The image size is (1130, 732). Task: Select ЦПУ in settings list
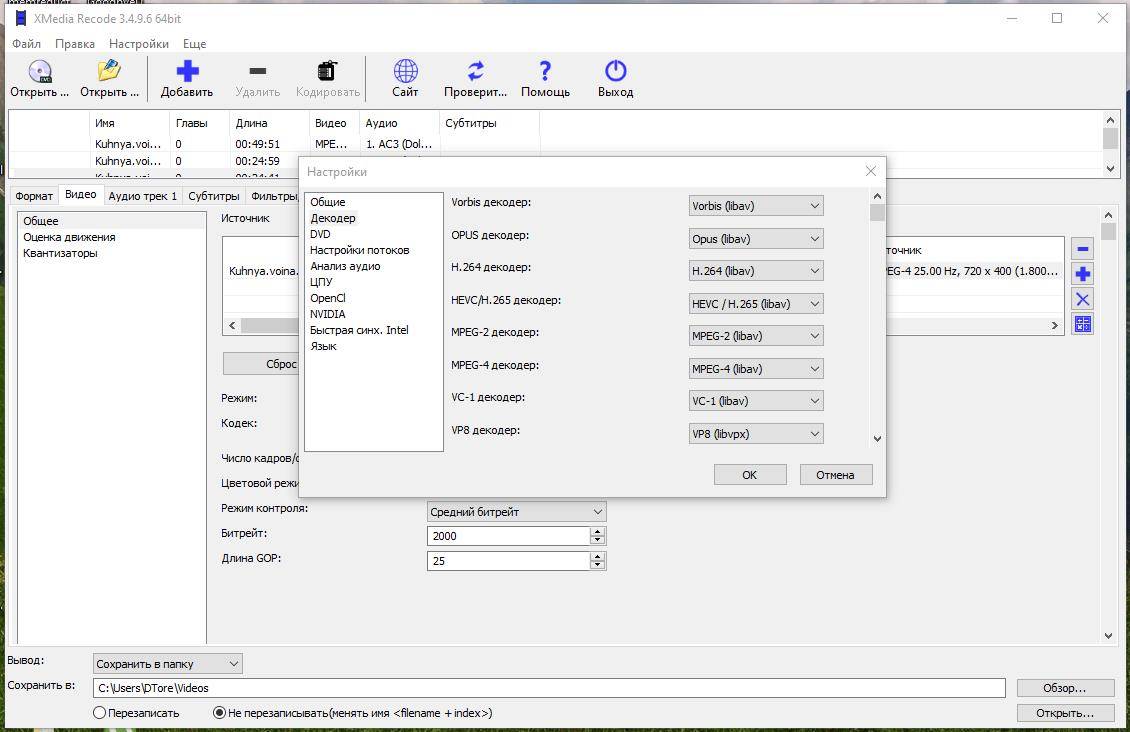(x=321, y=282)
